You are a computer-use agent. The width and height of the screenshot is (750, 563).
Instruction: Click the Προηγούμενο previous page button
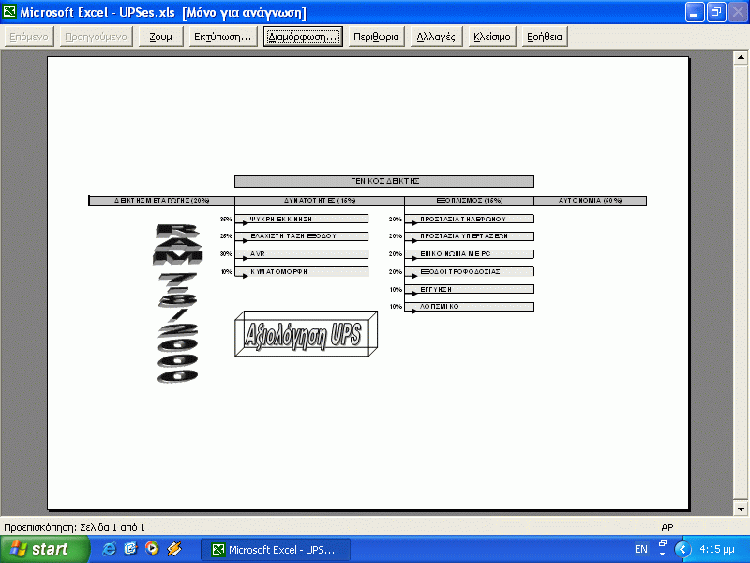tap(96, 37)
